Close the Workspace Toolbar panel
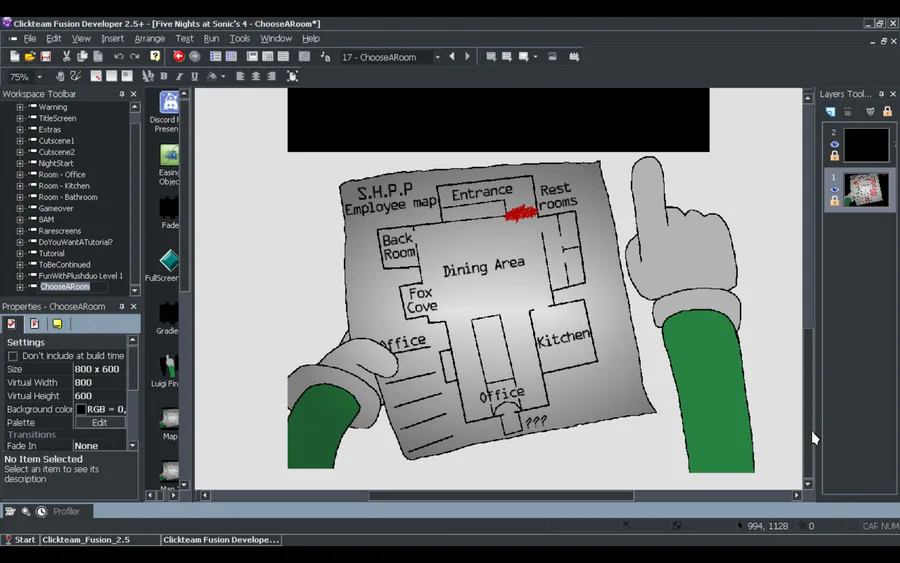The height and width of the screenshot is (563, 900). [134, 94]
